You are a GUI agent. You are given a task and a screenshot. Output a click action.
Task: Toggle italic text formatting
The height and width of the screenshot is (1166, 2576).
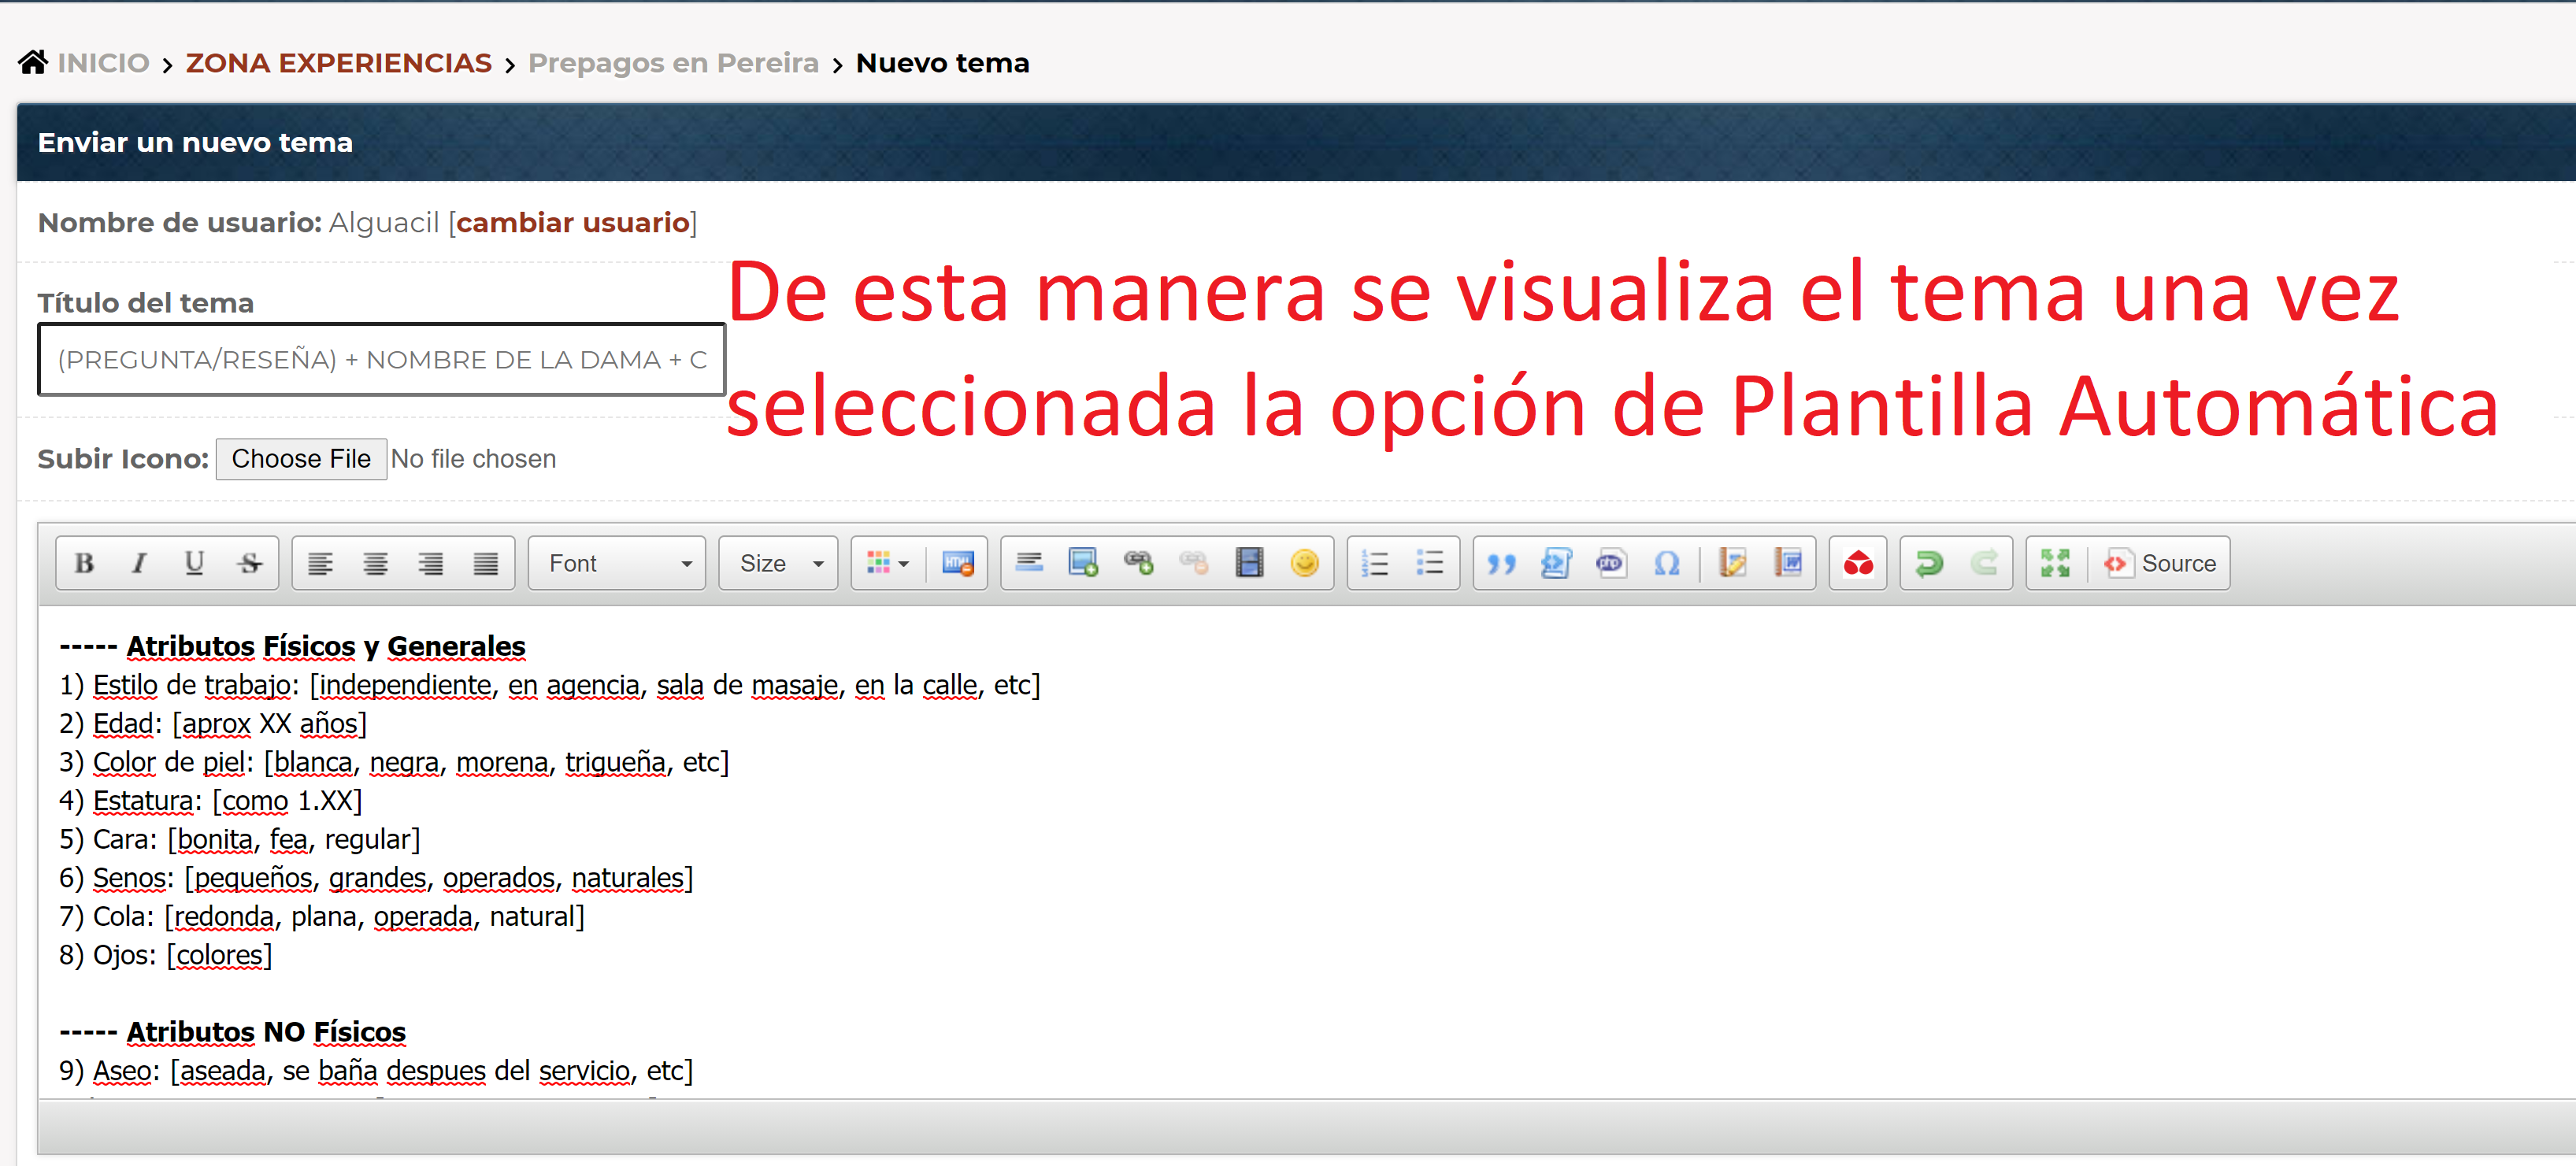pyautogui.click(x=140, y=563)
